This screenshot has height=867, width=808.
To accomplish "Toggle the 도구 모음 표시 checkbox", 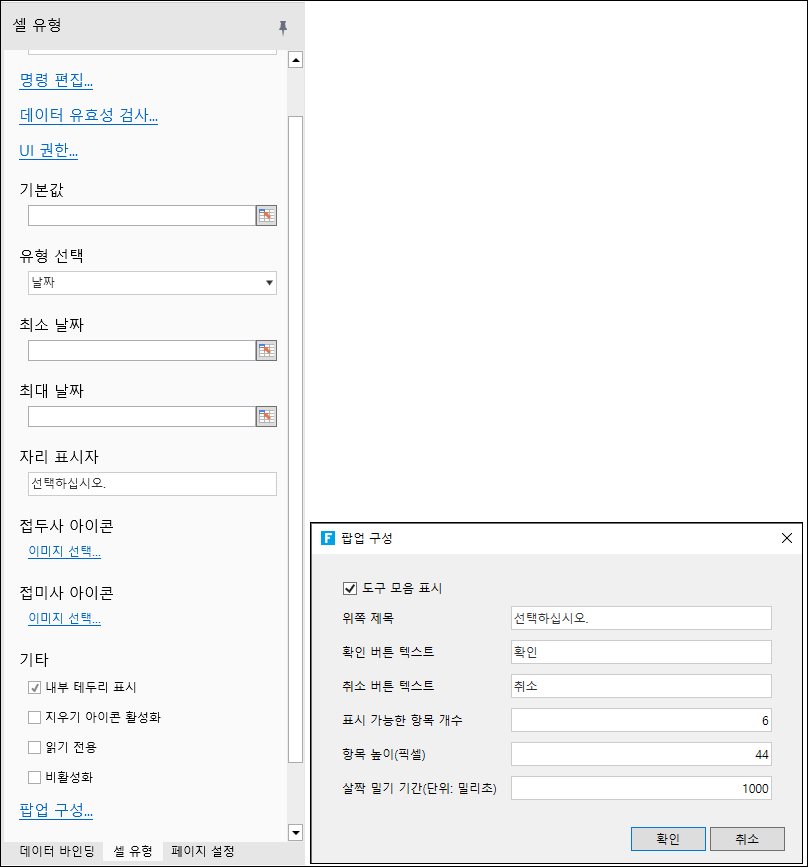I will tap(349, 588).
